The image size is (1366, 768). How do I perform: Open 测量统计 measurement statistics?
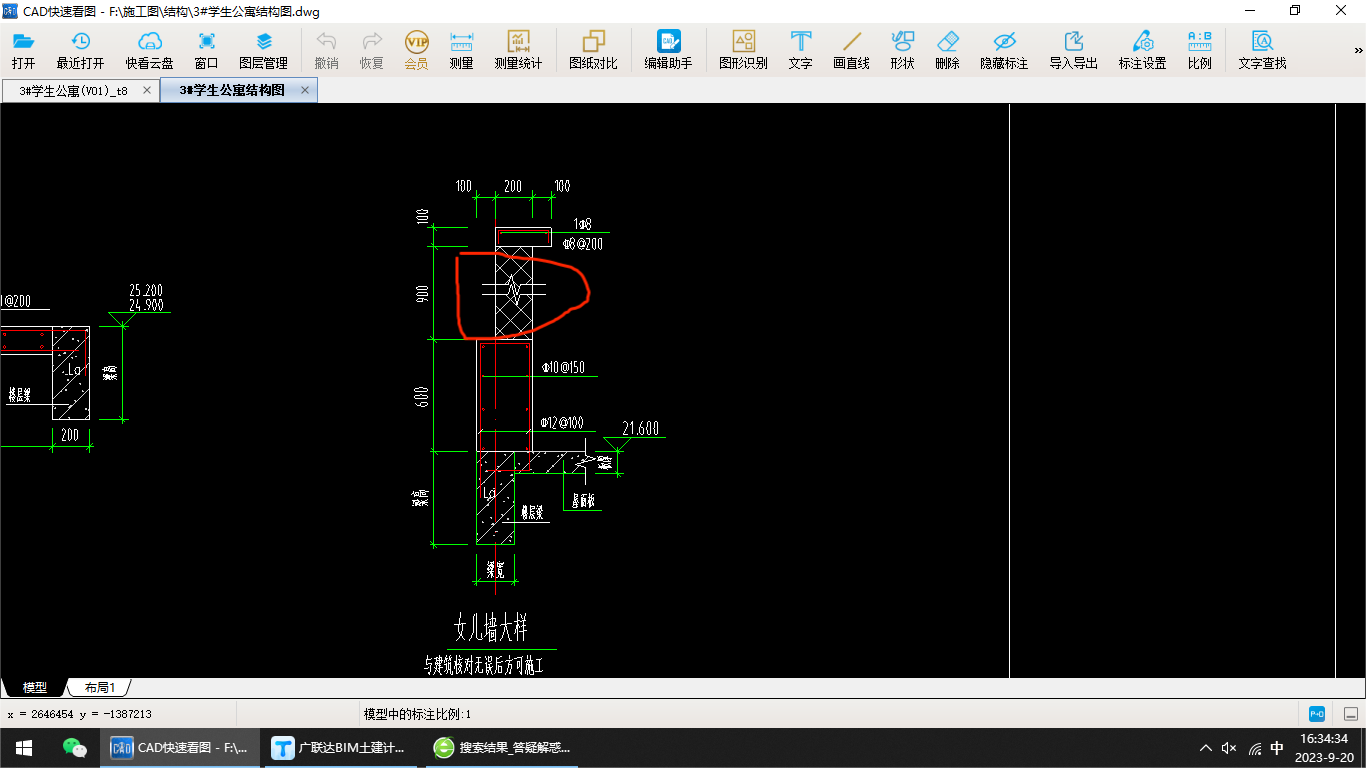[518, 50]
